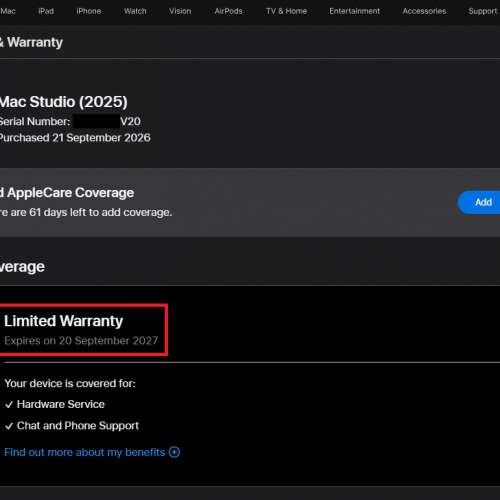Open the Mac menu item

tap(7, 11)
